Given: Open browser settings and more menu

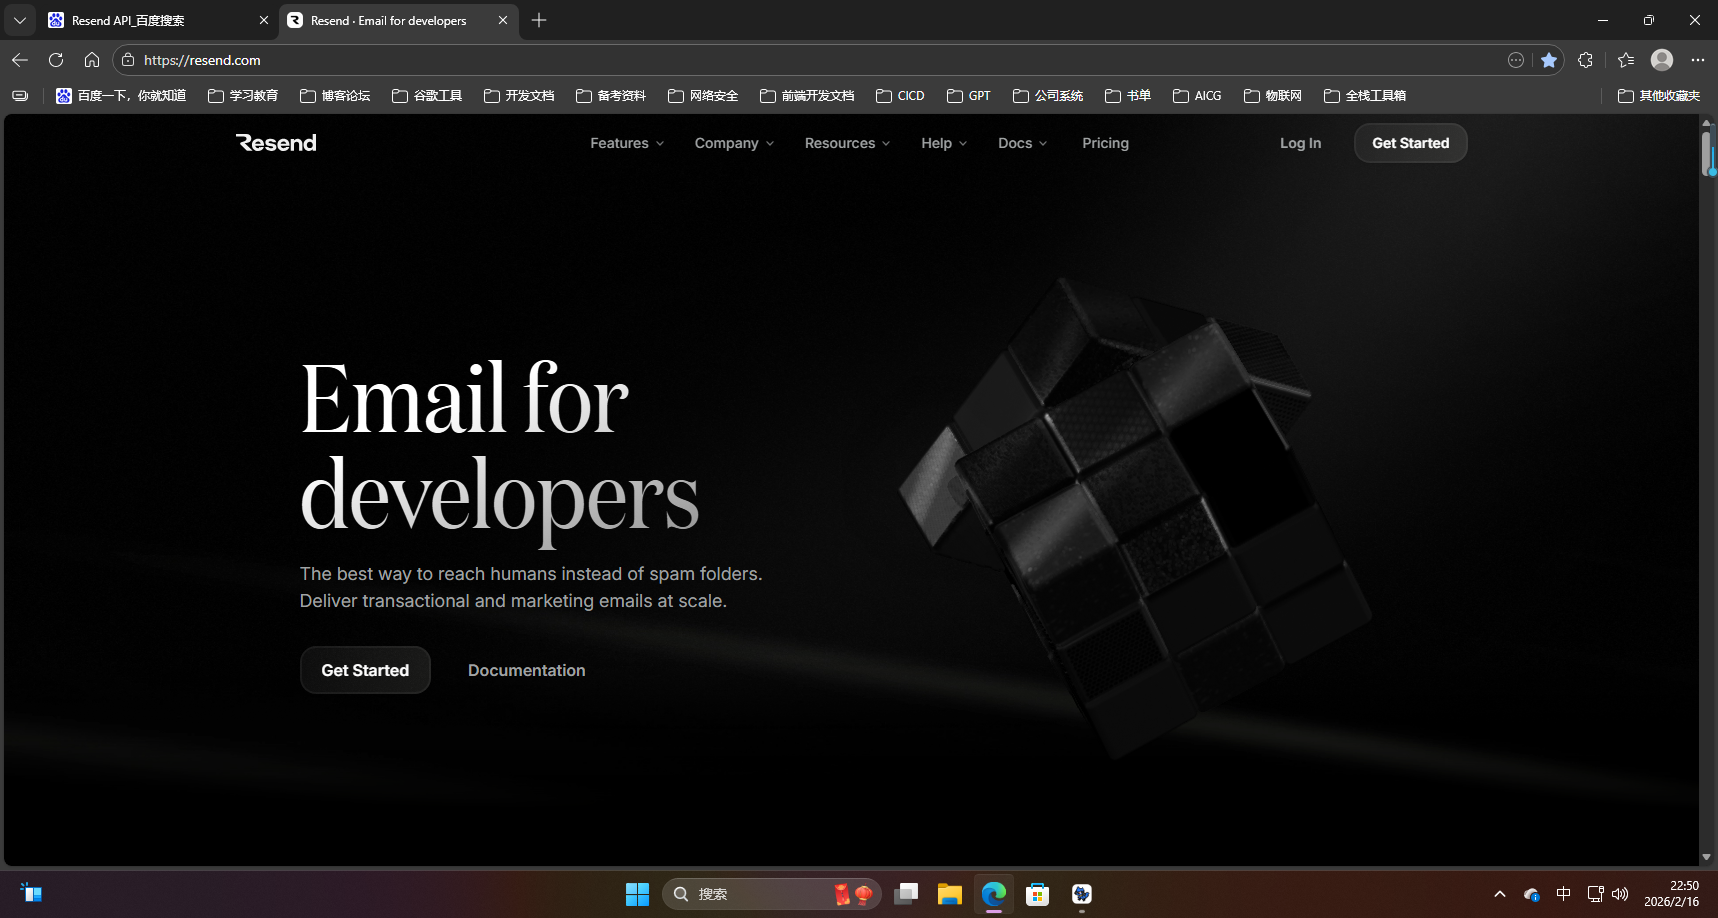Looking at the screenshot, I should pyautogui.click(x=1698, y=60).
